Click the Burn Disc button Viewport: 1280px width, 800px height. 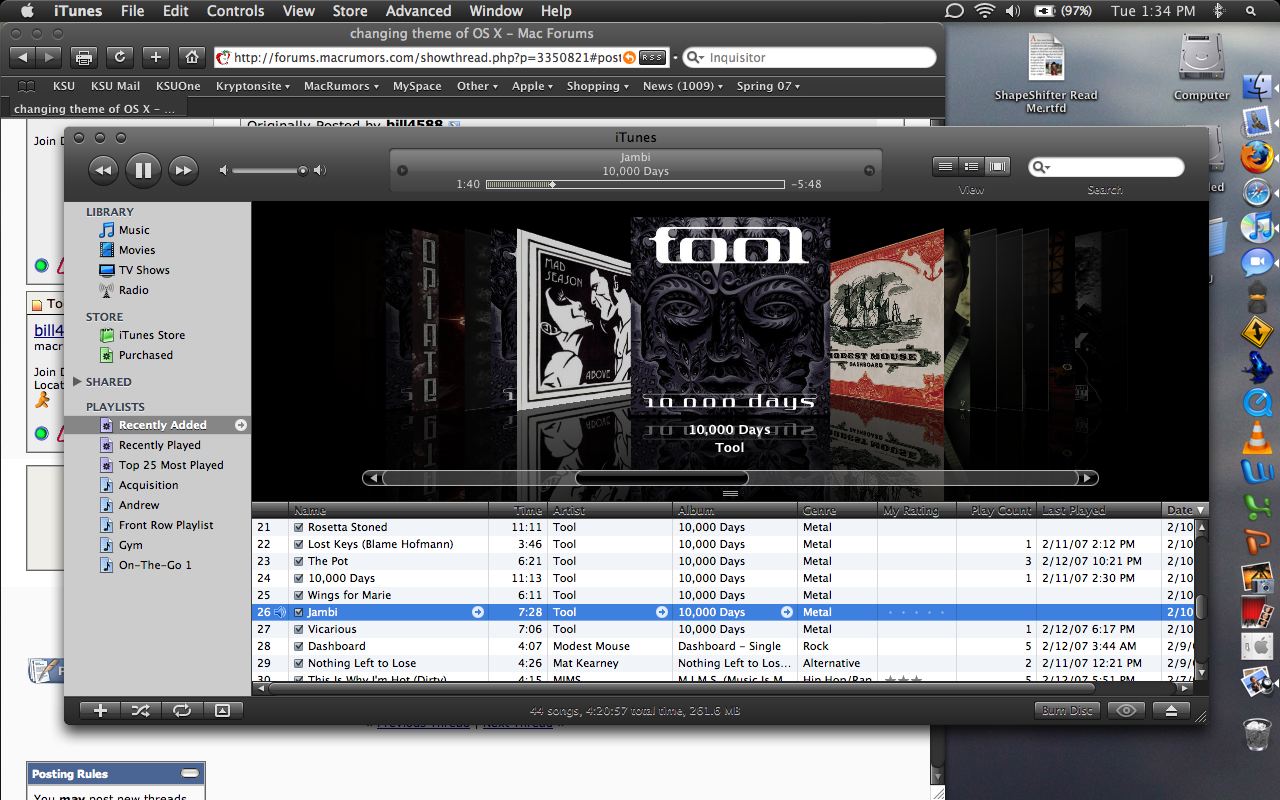coord(1067,710)
